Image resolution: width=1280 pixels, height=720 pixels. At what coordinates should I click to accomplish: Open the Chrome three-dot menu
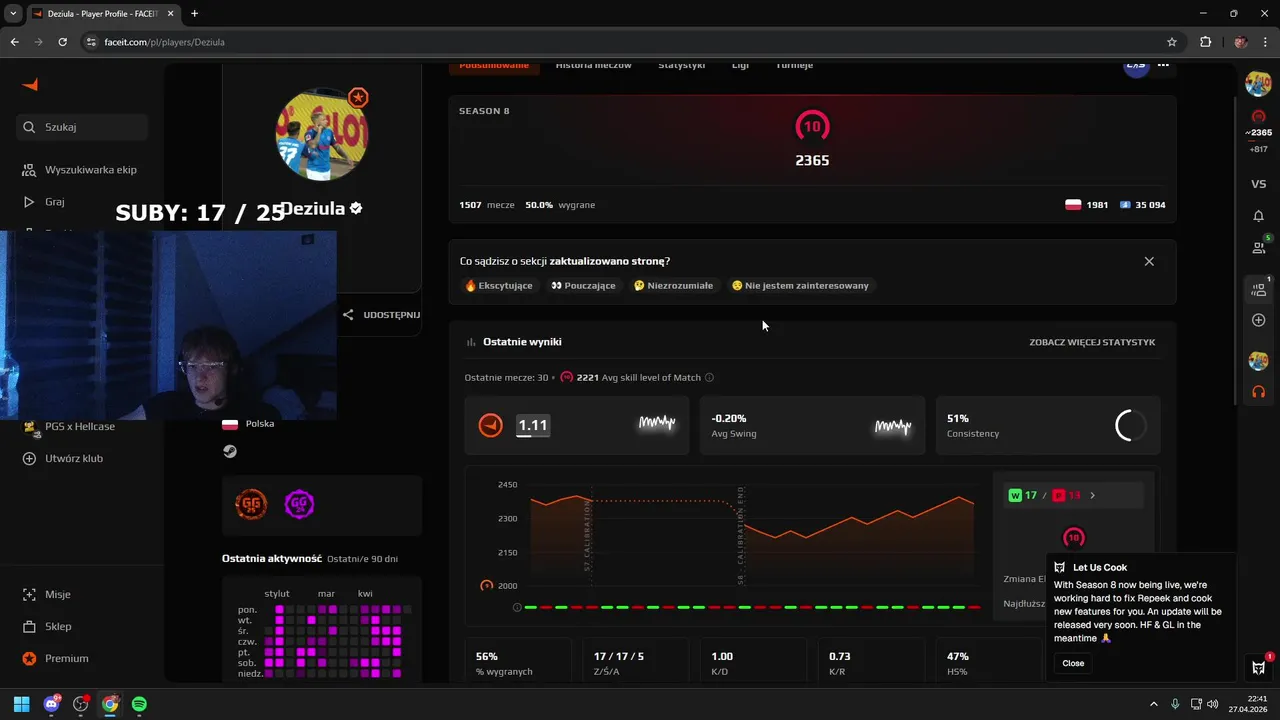1266,42
